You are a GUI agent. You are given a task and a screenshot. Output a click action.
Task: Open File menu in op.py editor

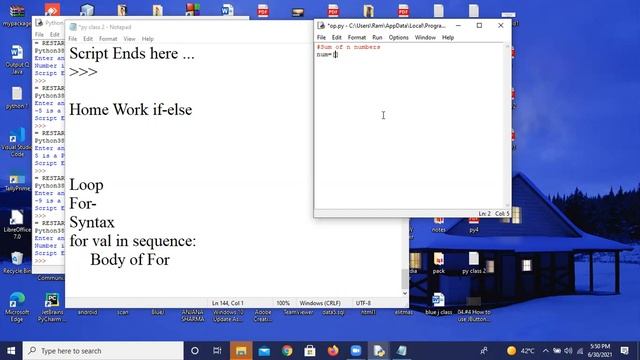(321, 38)
